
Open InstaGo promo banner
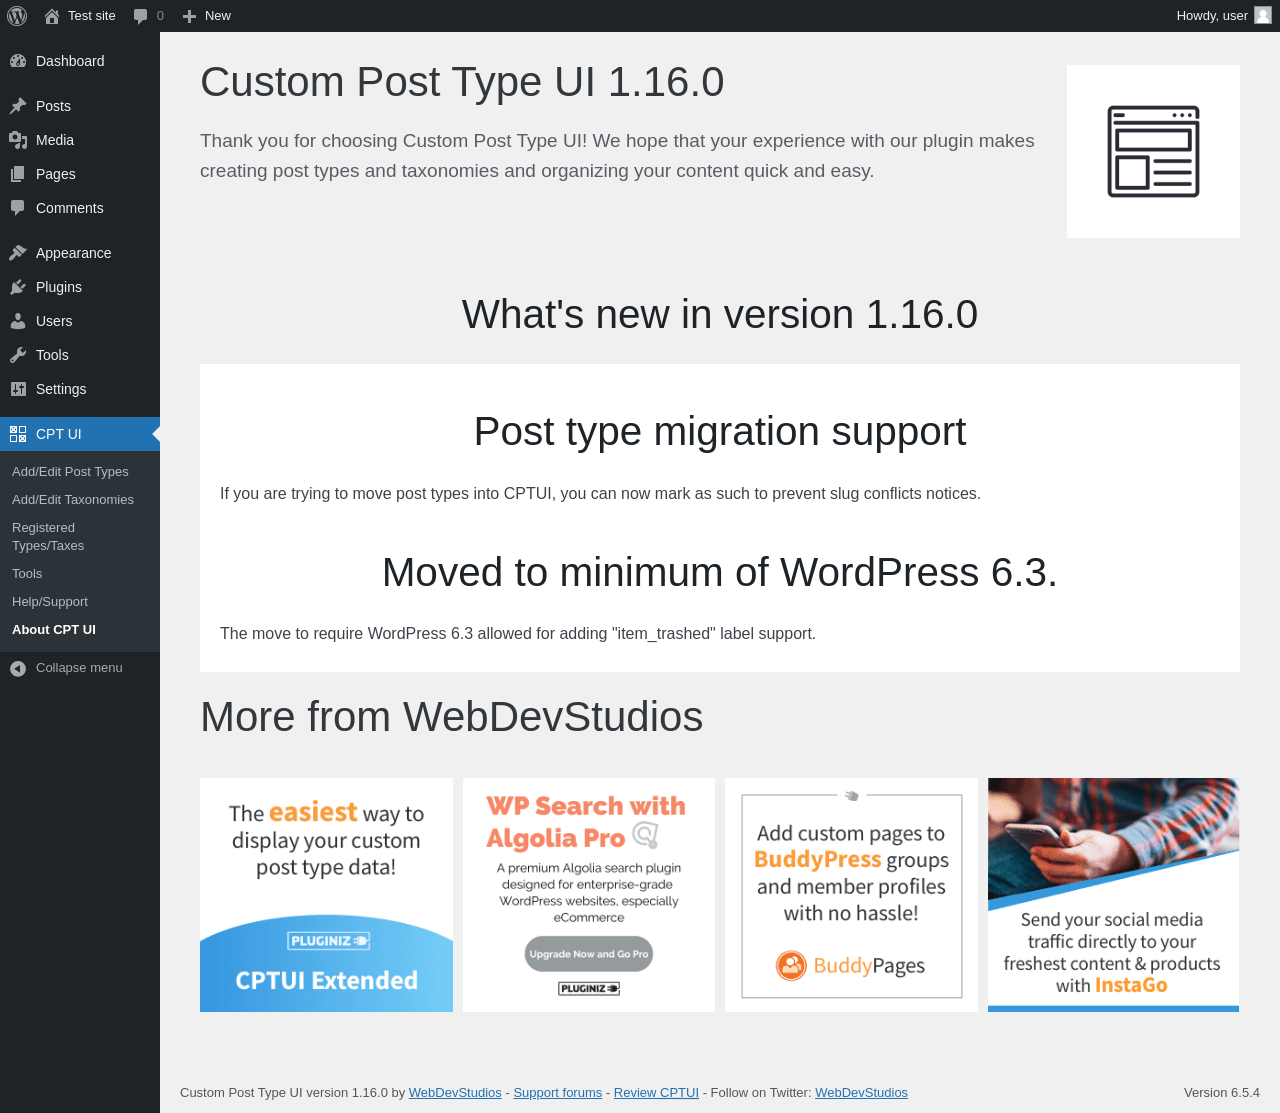(1113, 895)
